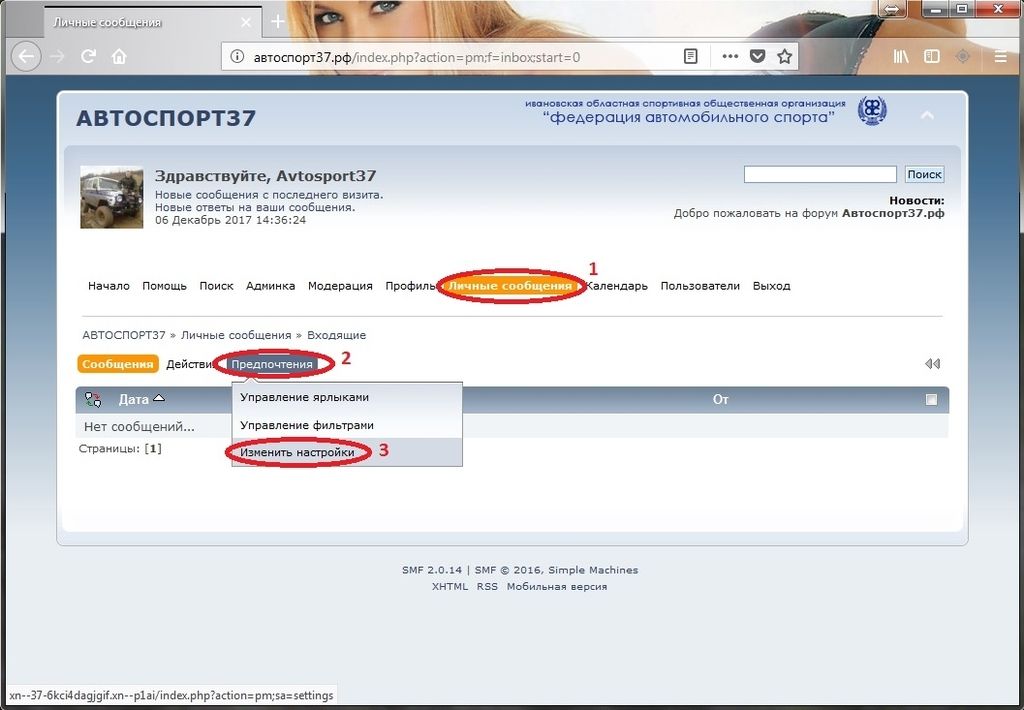This screenshot has width=1024, height=710.
Task: Click Выход to log out
Action: tap(771, 286)
